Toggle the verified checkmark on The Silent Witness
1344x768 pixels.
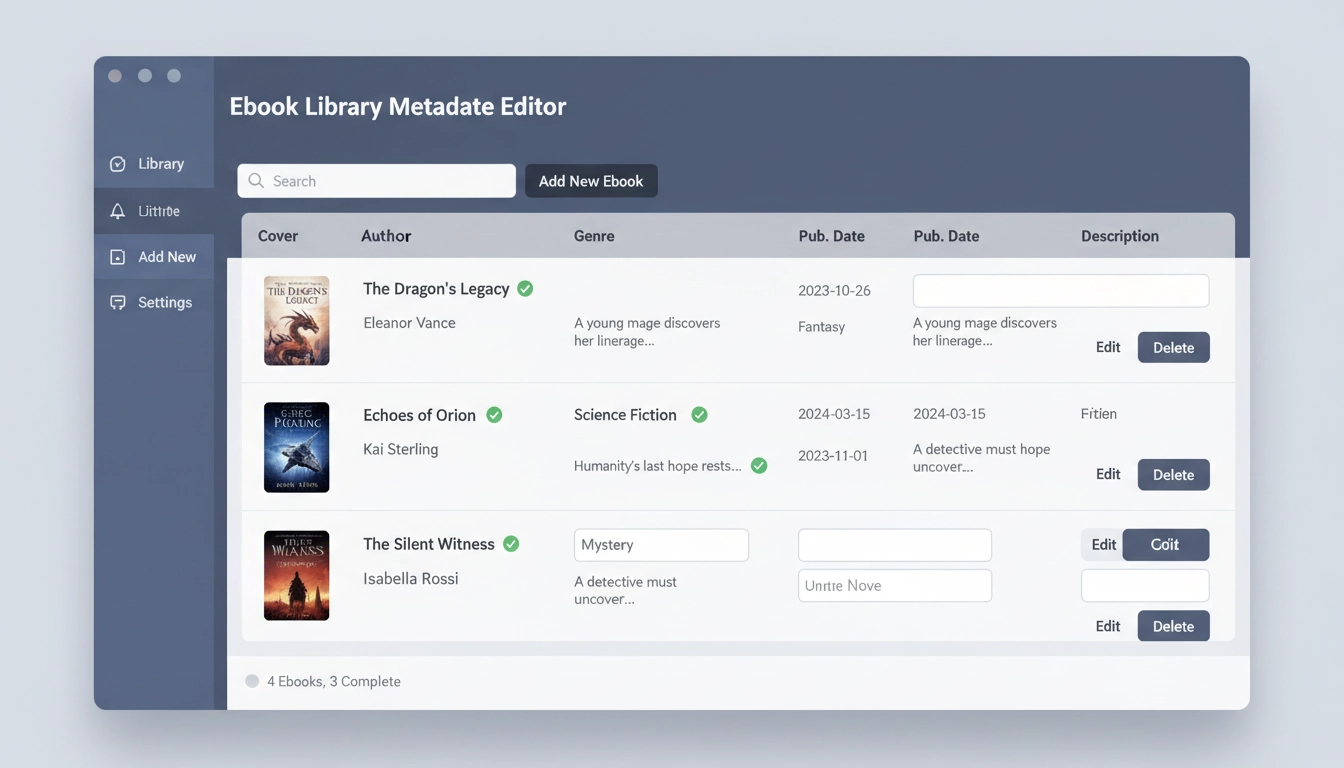[x=510, y=543]
